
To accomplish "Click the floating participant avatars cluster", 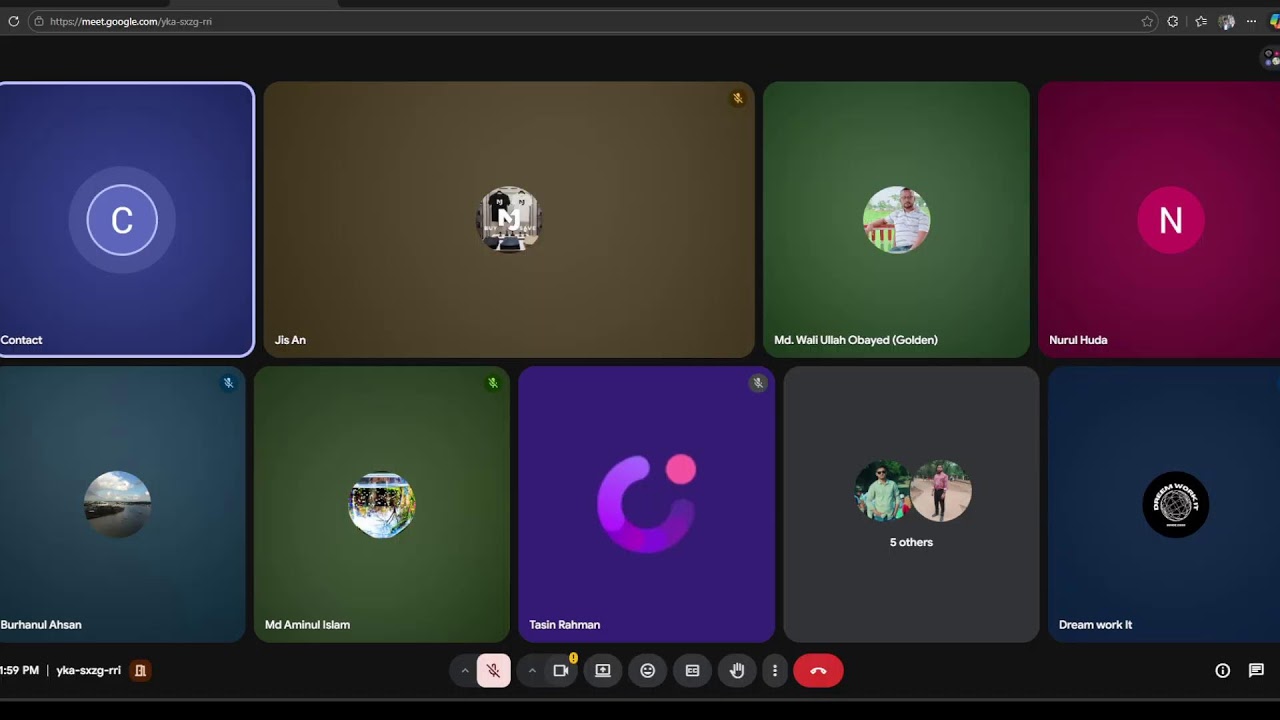I will (x=1270, y=57).
